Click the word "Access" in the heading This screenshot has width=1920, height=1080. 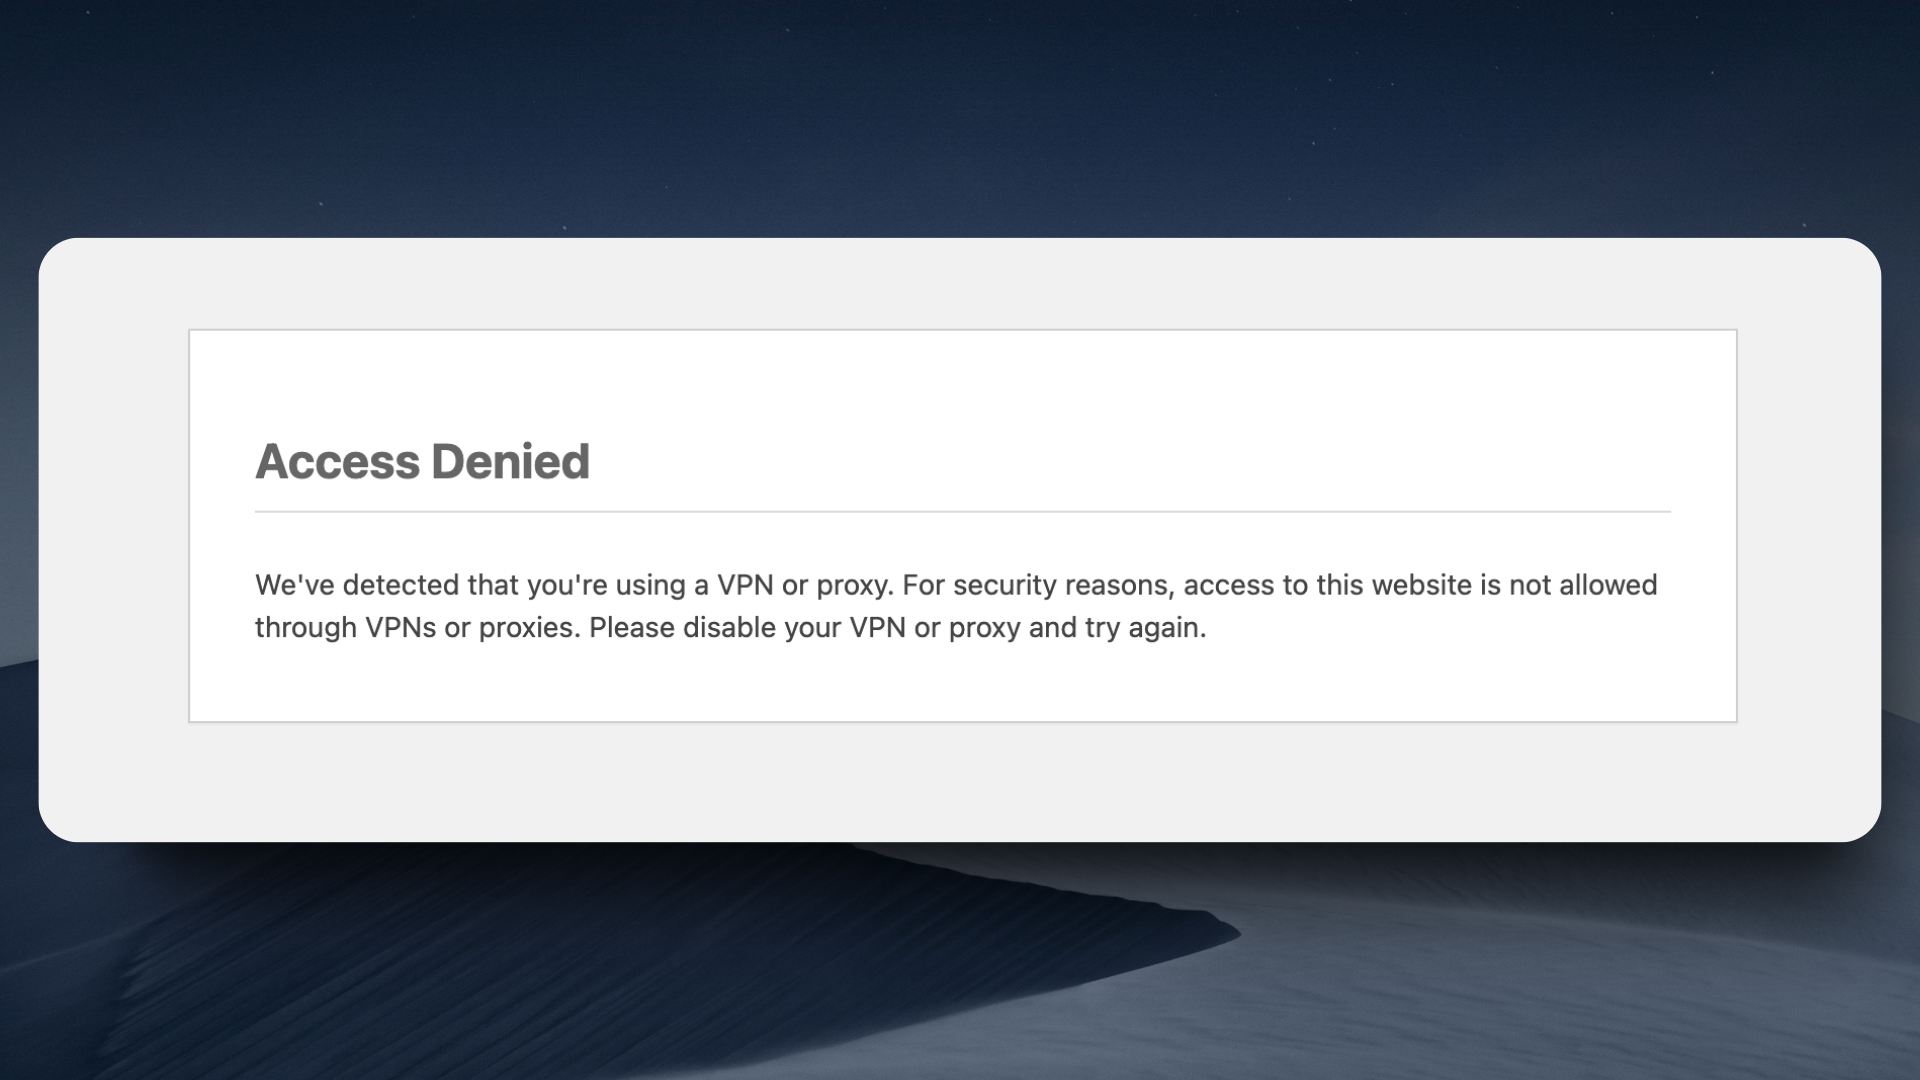[337, 461]
